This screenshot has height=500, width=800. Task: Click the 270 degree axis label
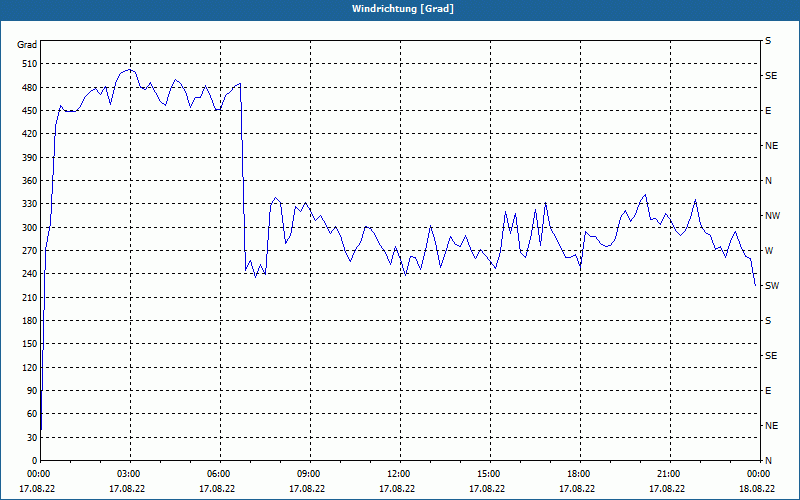tap(30, 251)
